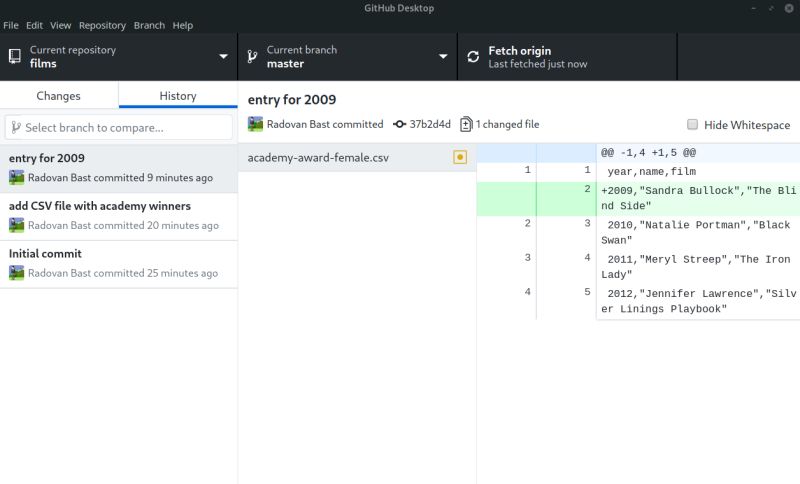Close the GitHub Desktop window

click(x=789, y=8)
